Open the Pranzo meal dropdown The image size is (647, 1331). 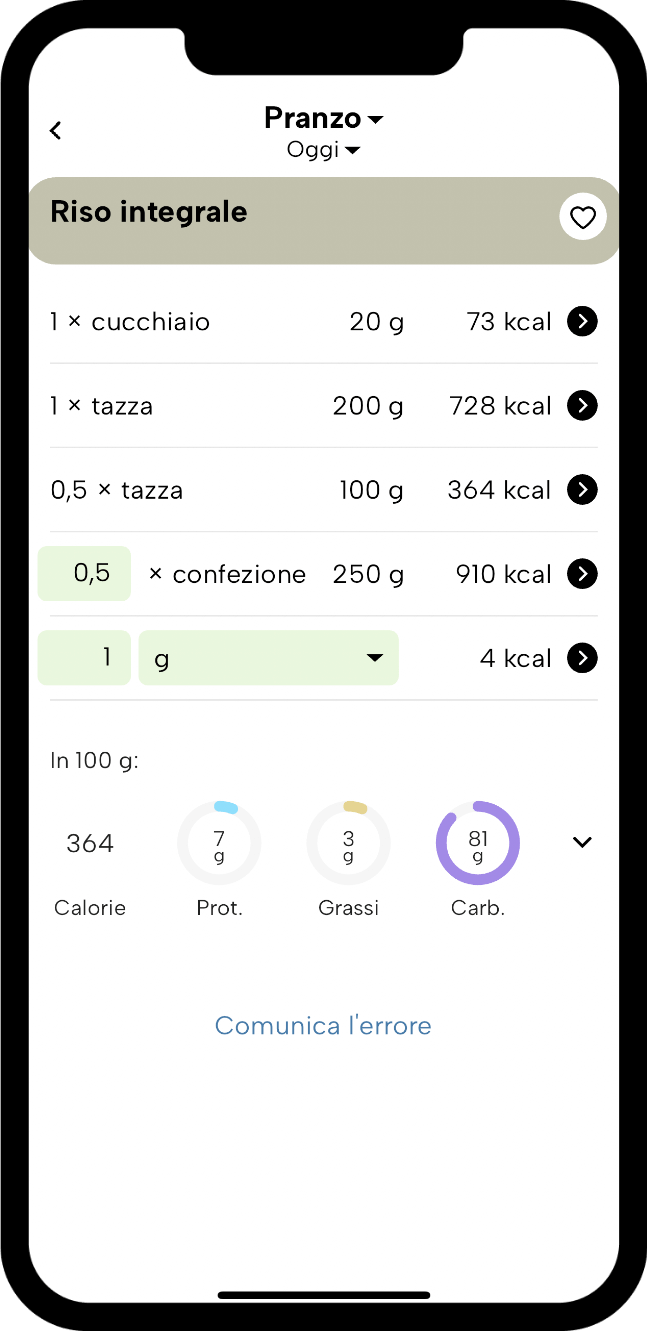coord(323,118)
